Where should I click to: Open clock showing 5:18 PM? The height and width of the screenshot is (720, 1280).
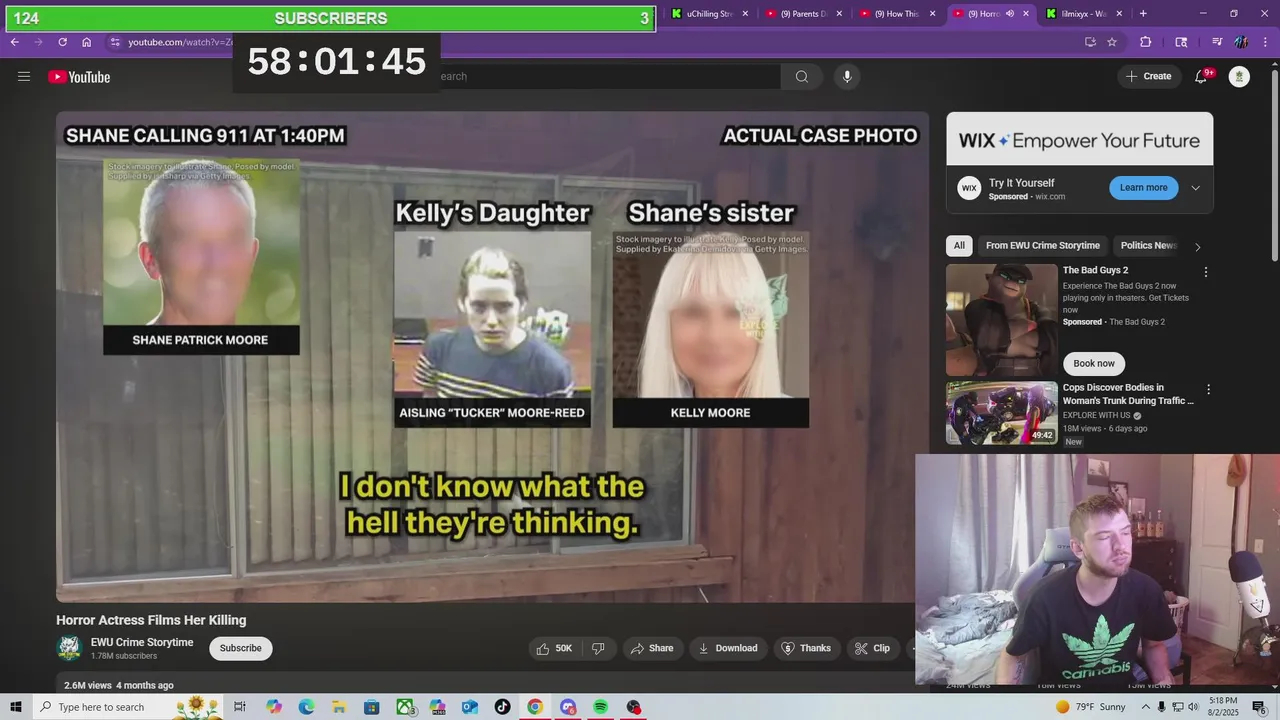point(1223,707)
